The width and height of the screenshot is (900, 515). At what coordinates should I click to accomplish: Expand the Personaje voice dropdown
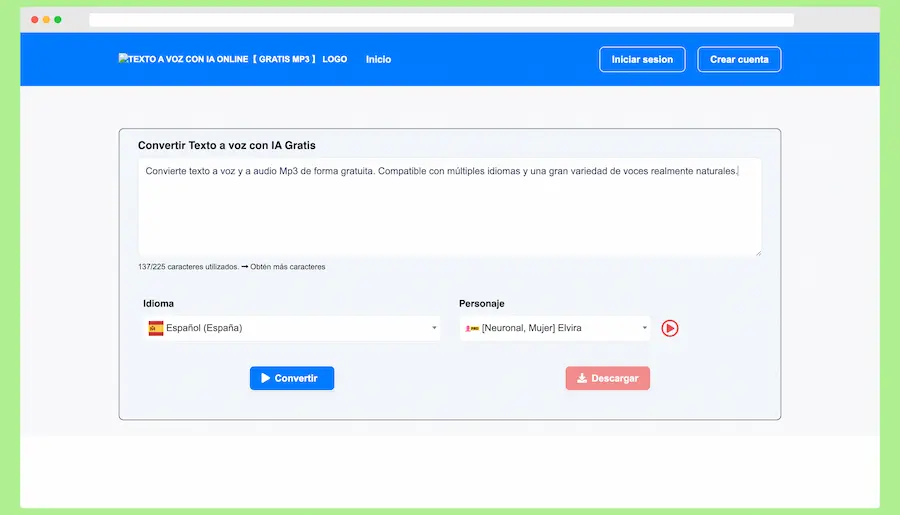pyautogui.click(x=553, y=328)
